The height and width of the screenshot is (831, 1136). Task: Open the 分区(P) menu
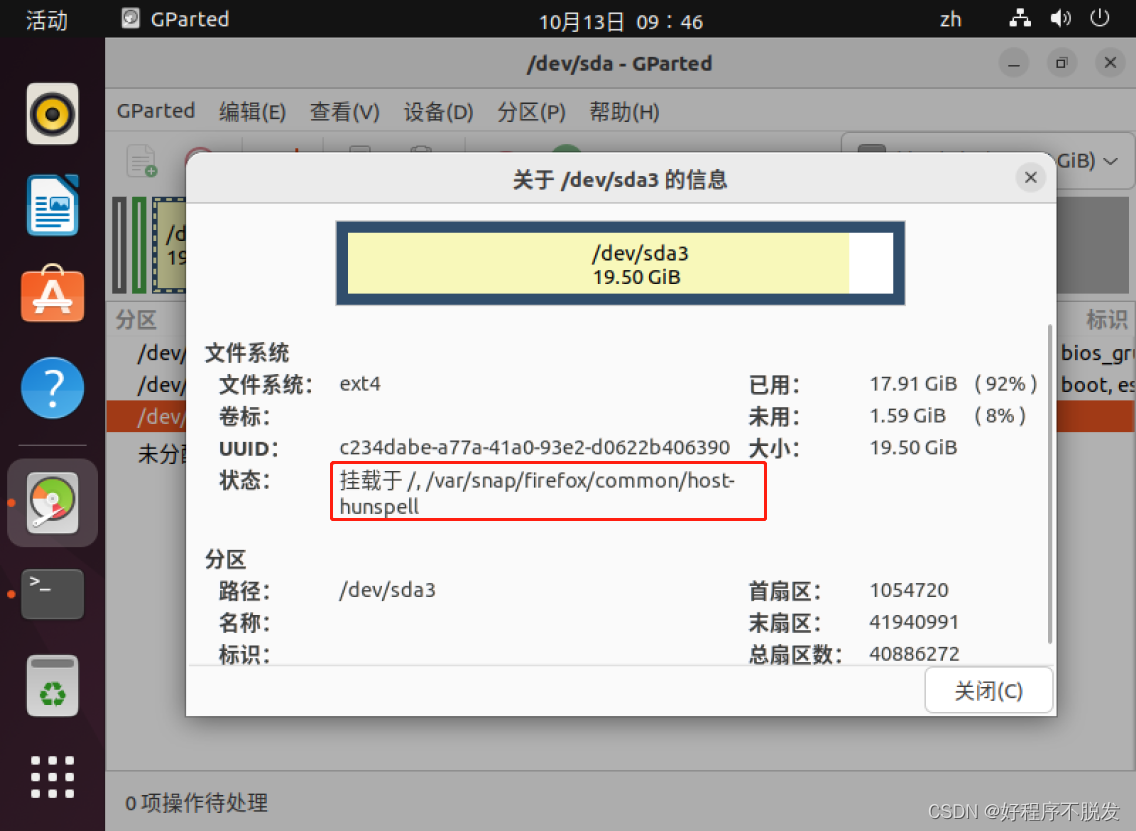point(531,112)
